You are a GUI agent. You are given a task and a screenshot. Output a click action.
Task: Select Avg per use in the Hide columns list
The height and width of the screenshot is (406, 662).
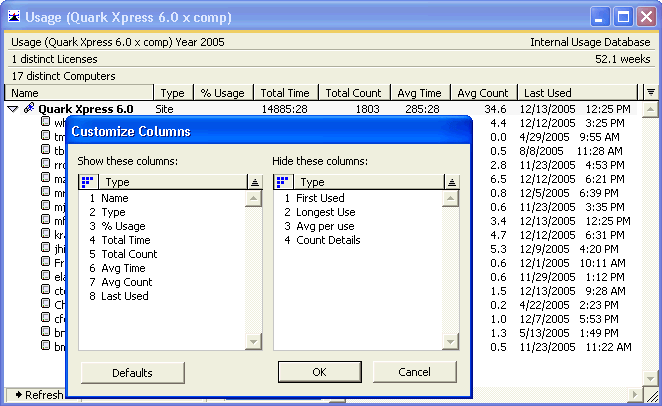pyautogui.click(x=325, y=226)
